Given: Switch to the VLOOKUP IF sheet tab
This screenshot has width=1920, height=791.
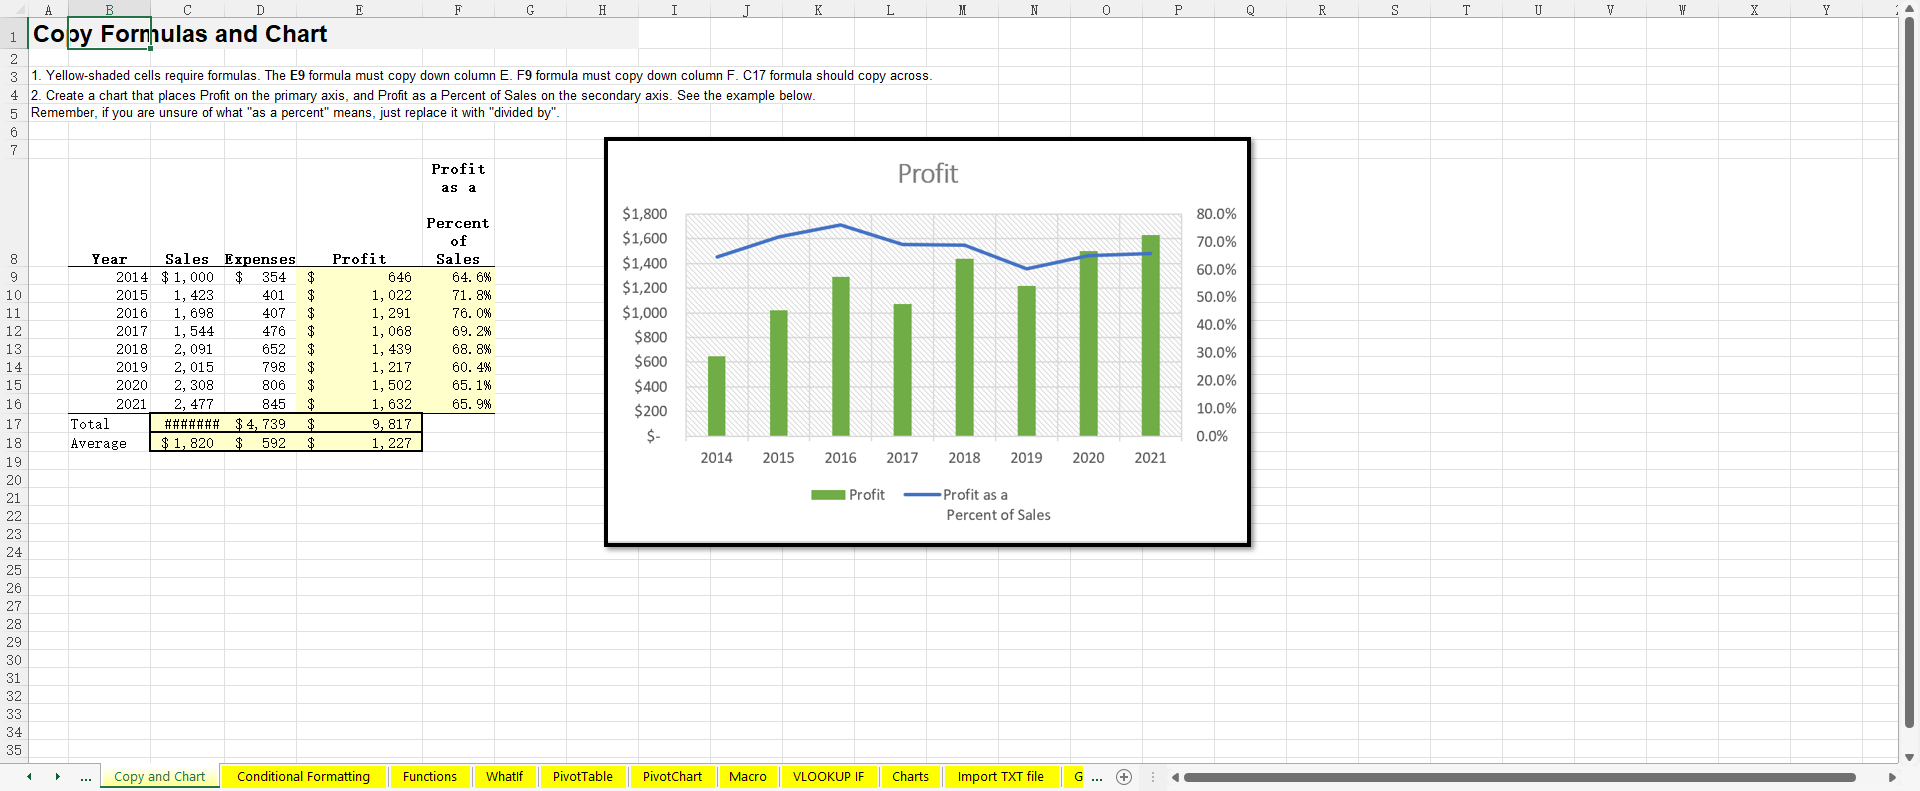Looking at the screenshot, I should pos(829,777).
